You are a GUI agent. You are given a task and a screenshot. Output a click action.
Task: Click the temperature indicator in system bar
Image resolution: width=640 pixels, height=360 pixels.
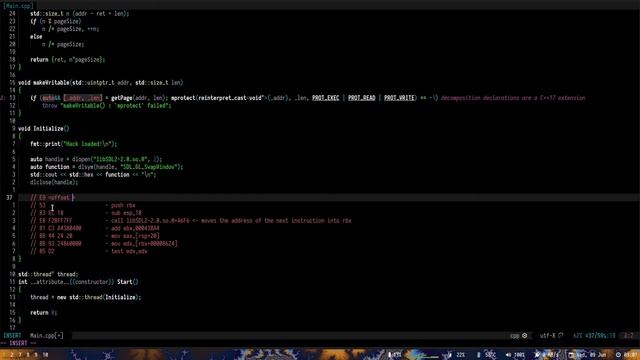click(487, 355)
